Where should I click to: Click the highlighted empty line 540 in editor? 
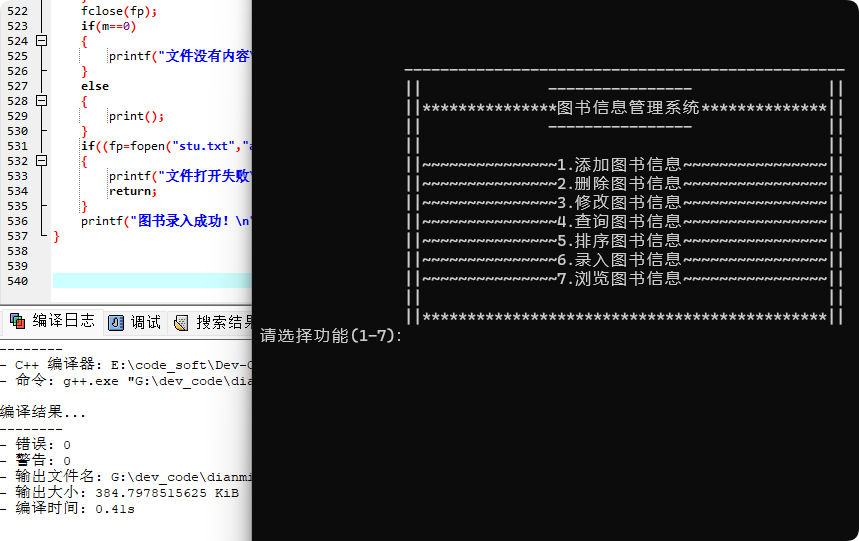pyautogui.click(x=152, y=281)
